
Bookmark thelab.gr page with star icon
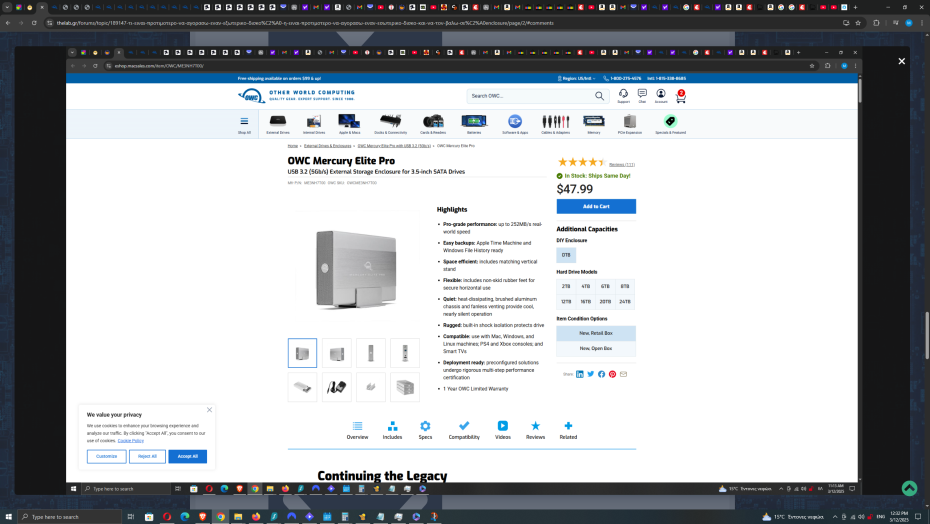pyautogui.click(x=858, y=23)
